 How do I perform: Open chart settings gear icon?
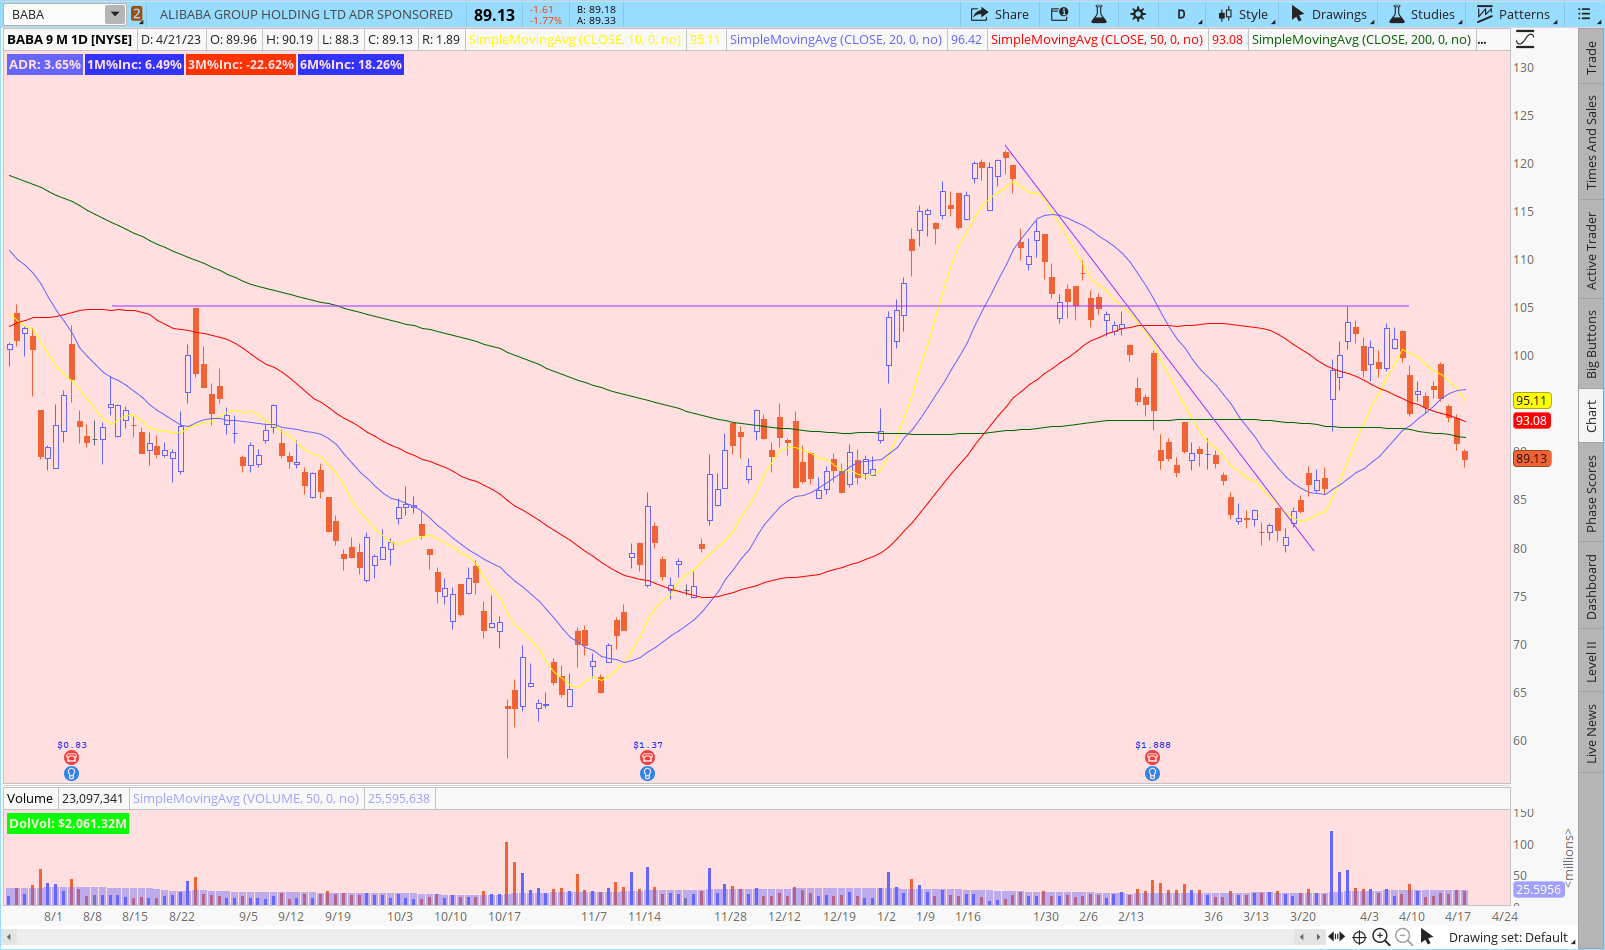coord(1138,14)
